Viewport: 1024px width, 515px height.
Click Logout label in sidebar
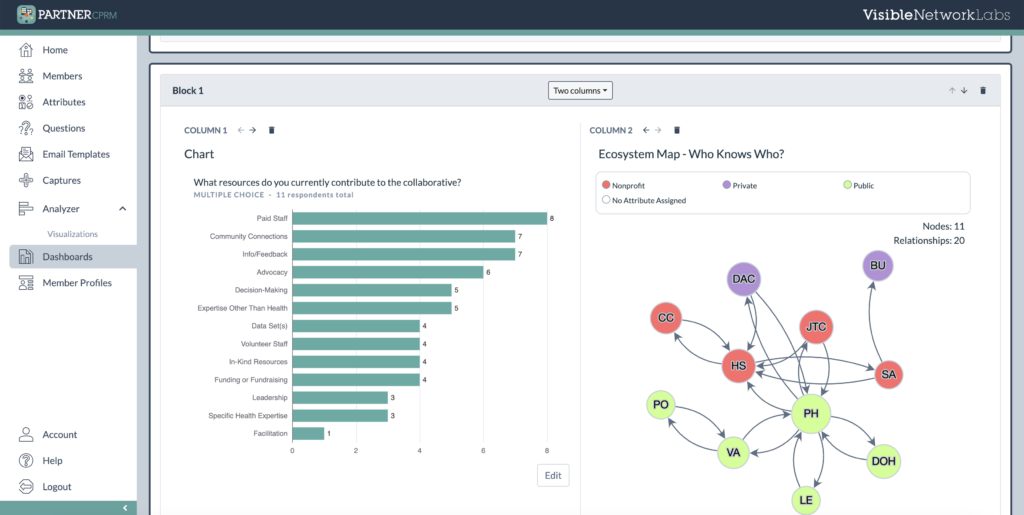coord(57,486)
